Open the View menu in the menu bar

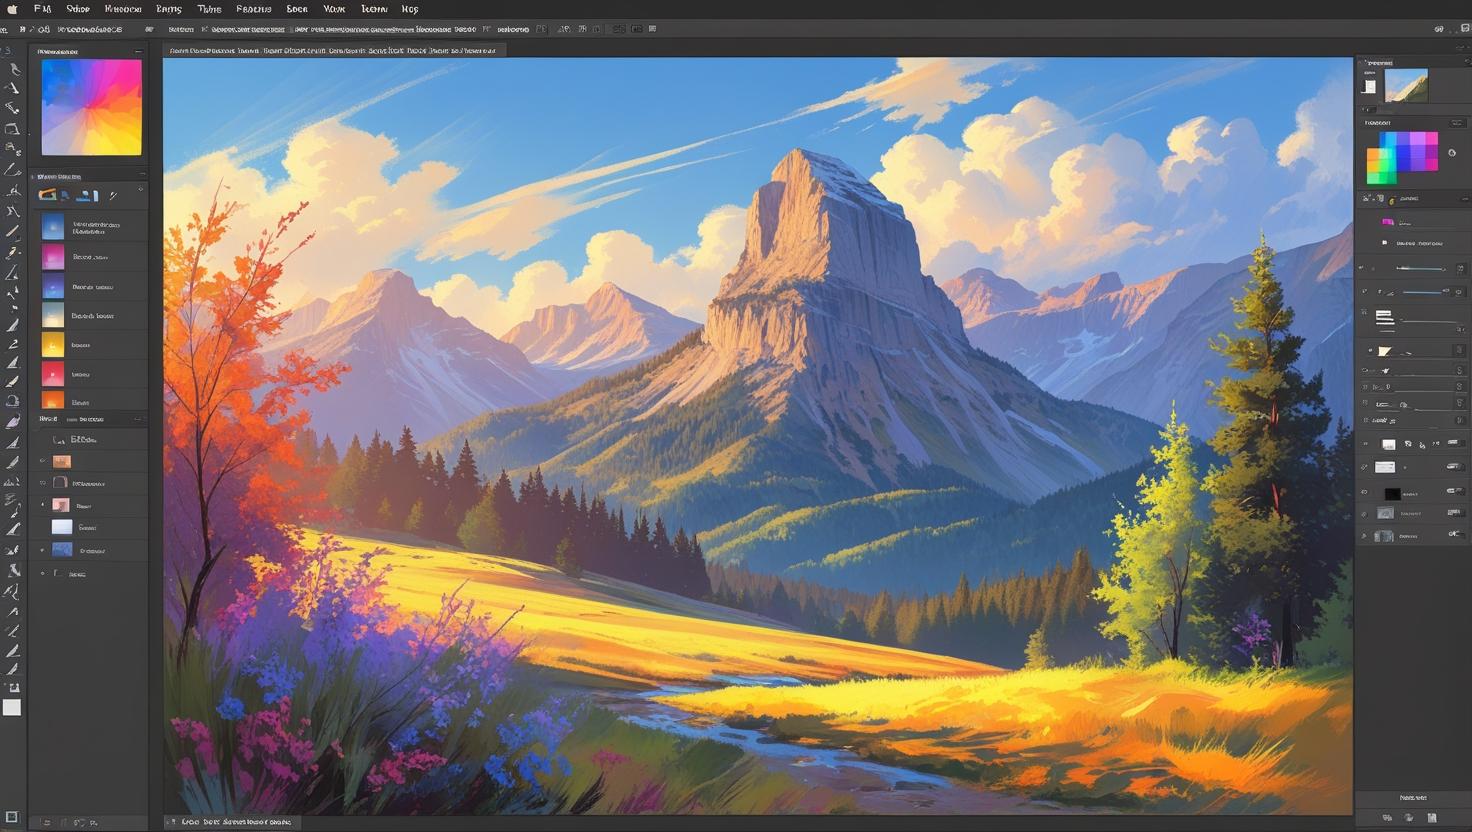[x=334, y=8]
